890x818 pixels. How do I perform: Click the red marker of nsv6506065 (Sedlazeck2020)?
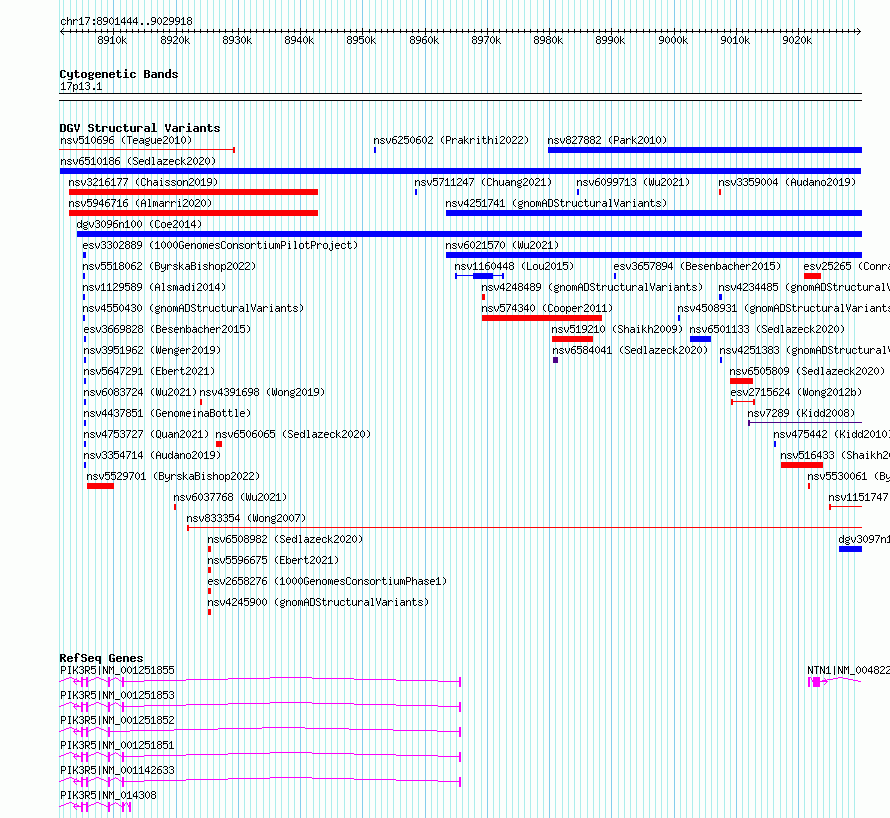tap(219, 444)
